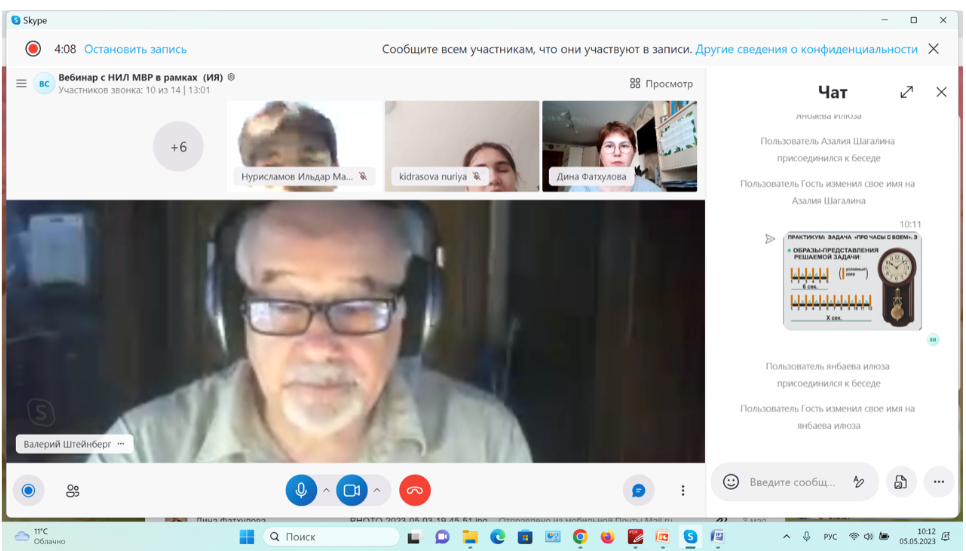Attach a file in the chat box
The height and width of the screenshot is (551, 966).
[900, 482]
